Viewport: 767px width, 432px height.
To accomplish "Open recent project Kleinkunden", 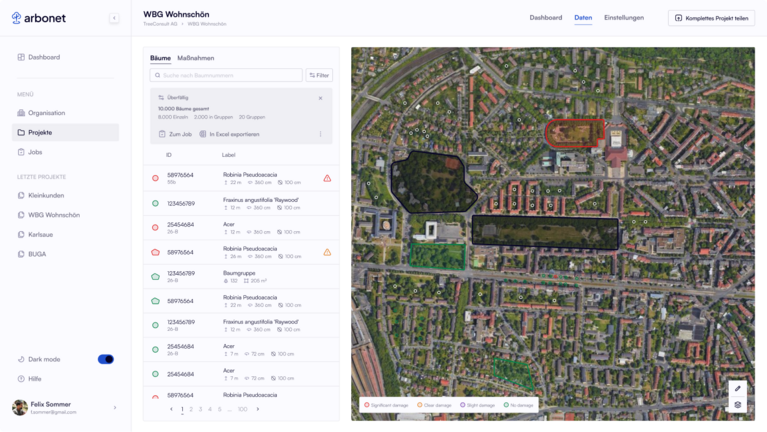I will [x=41, y=195].
